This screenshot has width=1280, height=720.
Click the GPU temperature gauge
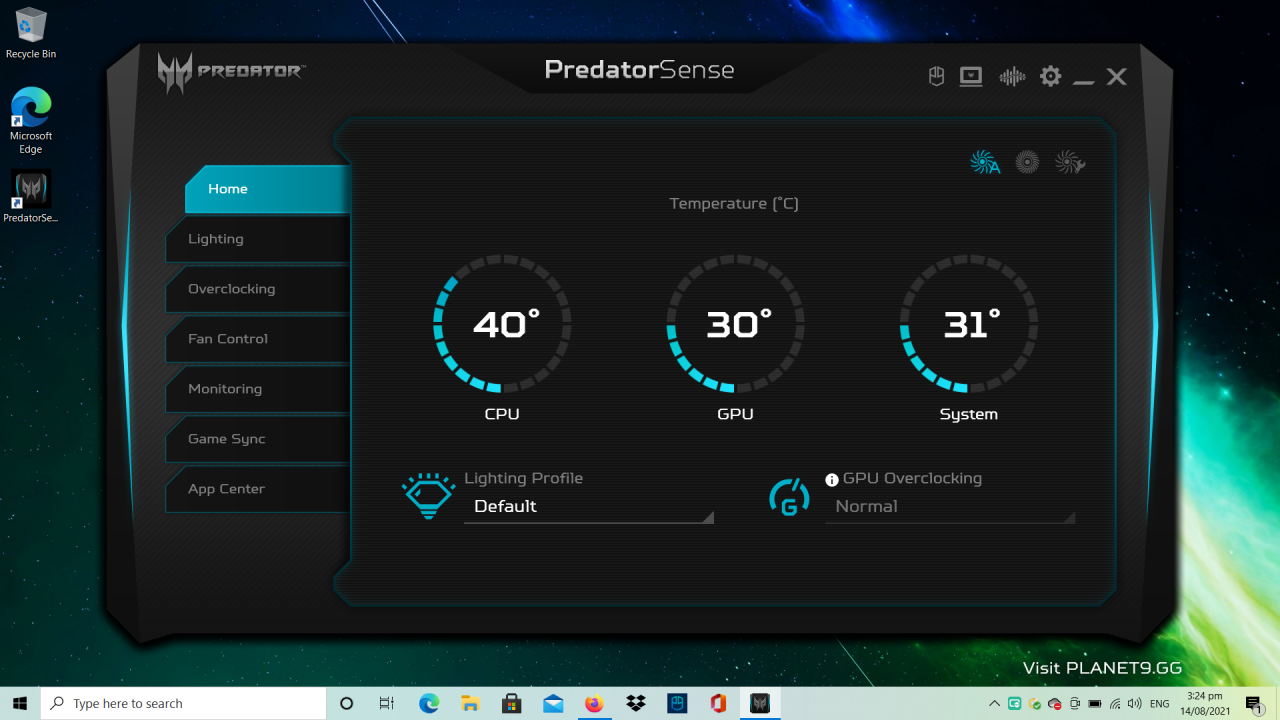[x=736, y=323]
